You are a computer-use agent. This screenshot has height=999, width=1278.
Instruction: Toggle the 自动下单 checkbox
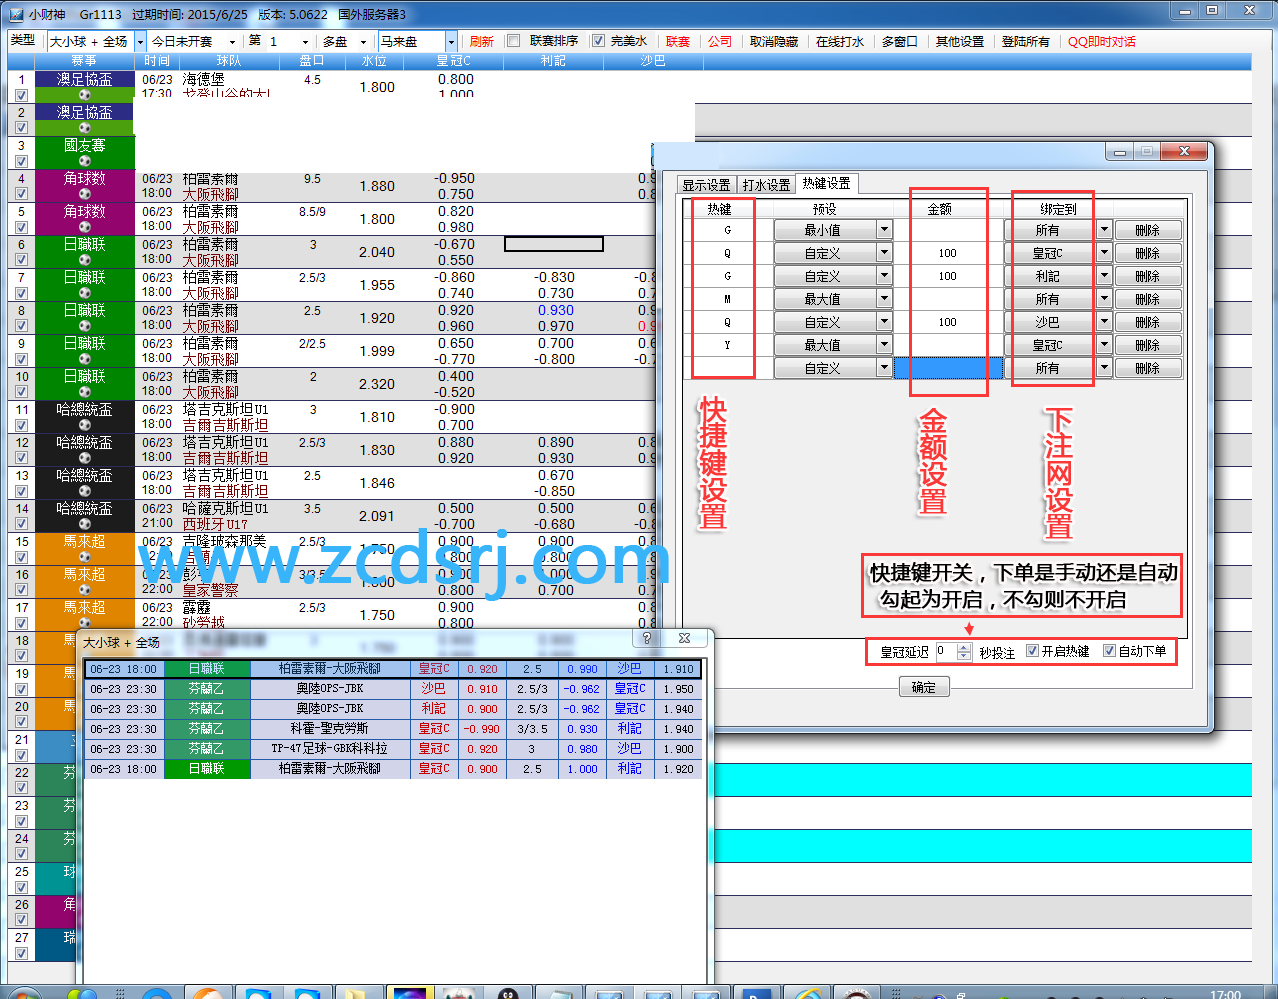click(x=1109, y=651)
